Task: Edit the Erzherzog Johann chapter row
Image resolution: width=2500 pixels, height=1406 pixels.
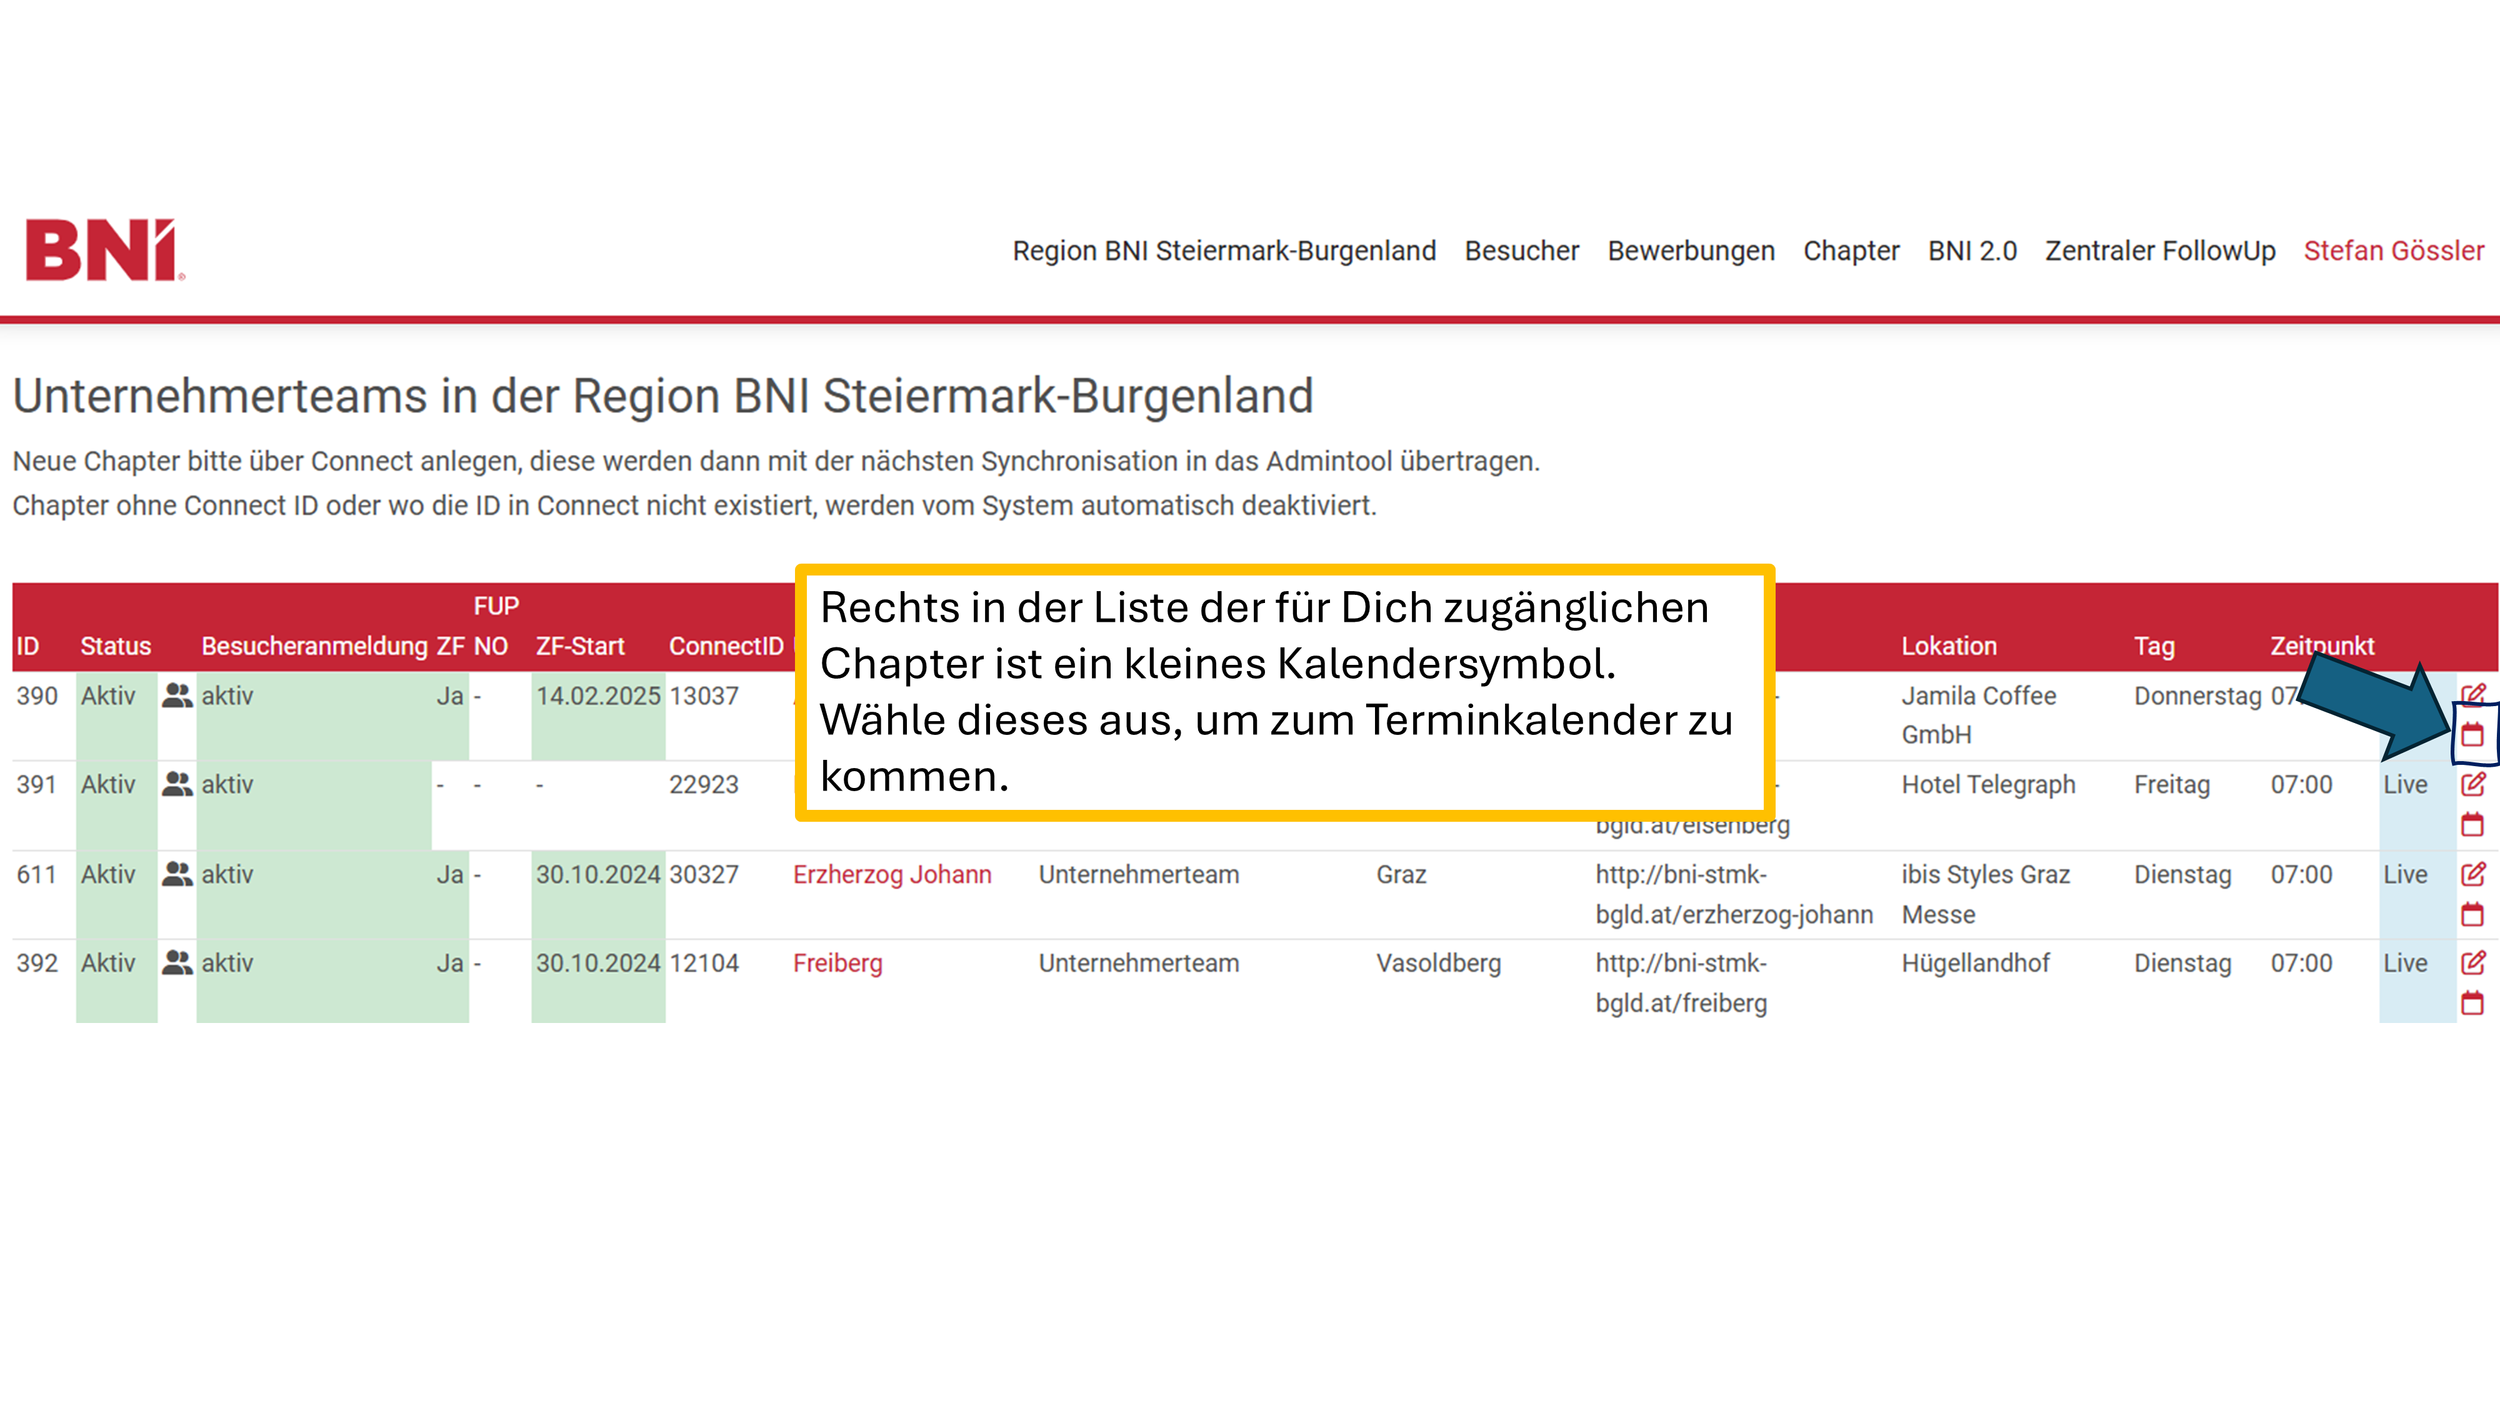Action: [2473, 874]
